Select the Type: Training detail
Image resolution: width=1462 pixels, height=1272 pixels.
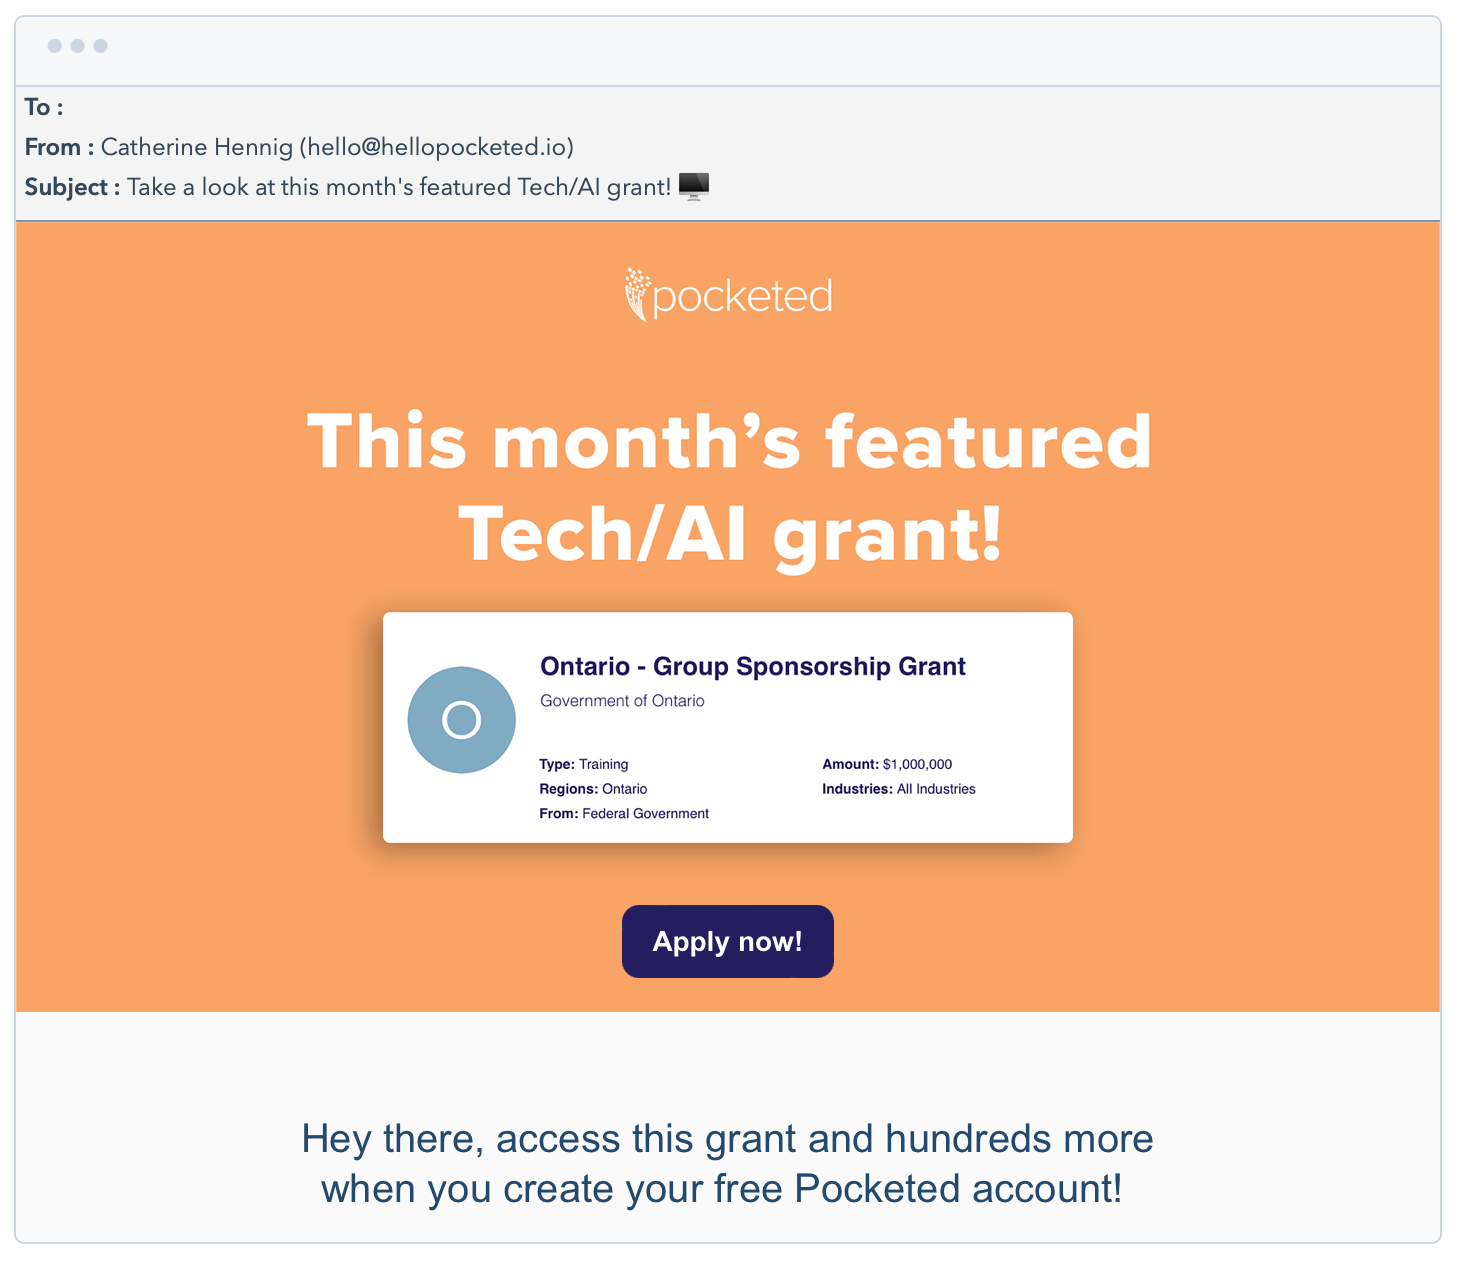(584, 765)
